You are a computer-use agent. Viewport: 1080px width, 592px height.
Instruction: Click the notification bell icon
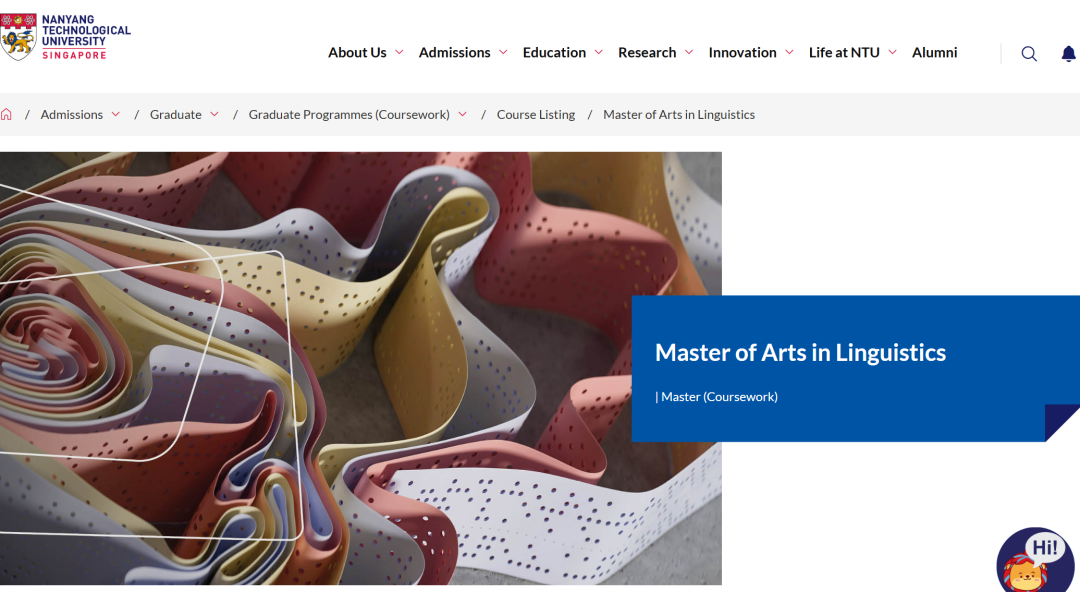pos(1068,54)
